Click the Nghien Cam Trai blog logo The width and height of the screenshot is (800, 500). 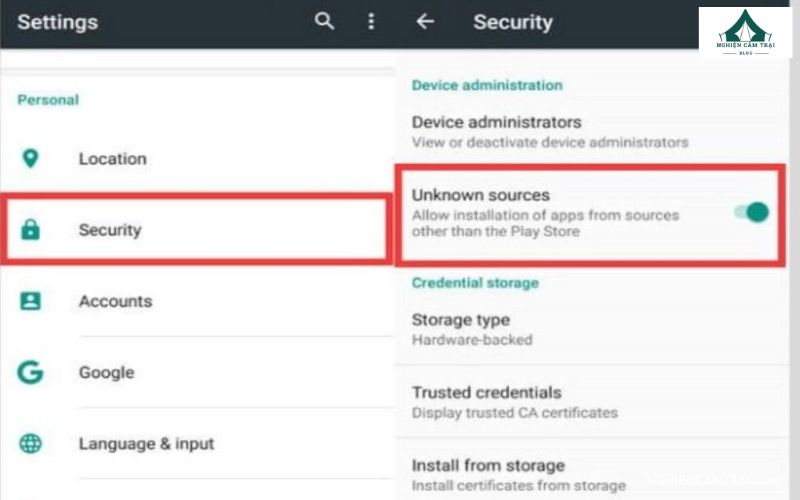pyautogui.click(x=745, y=32)
